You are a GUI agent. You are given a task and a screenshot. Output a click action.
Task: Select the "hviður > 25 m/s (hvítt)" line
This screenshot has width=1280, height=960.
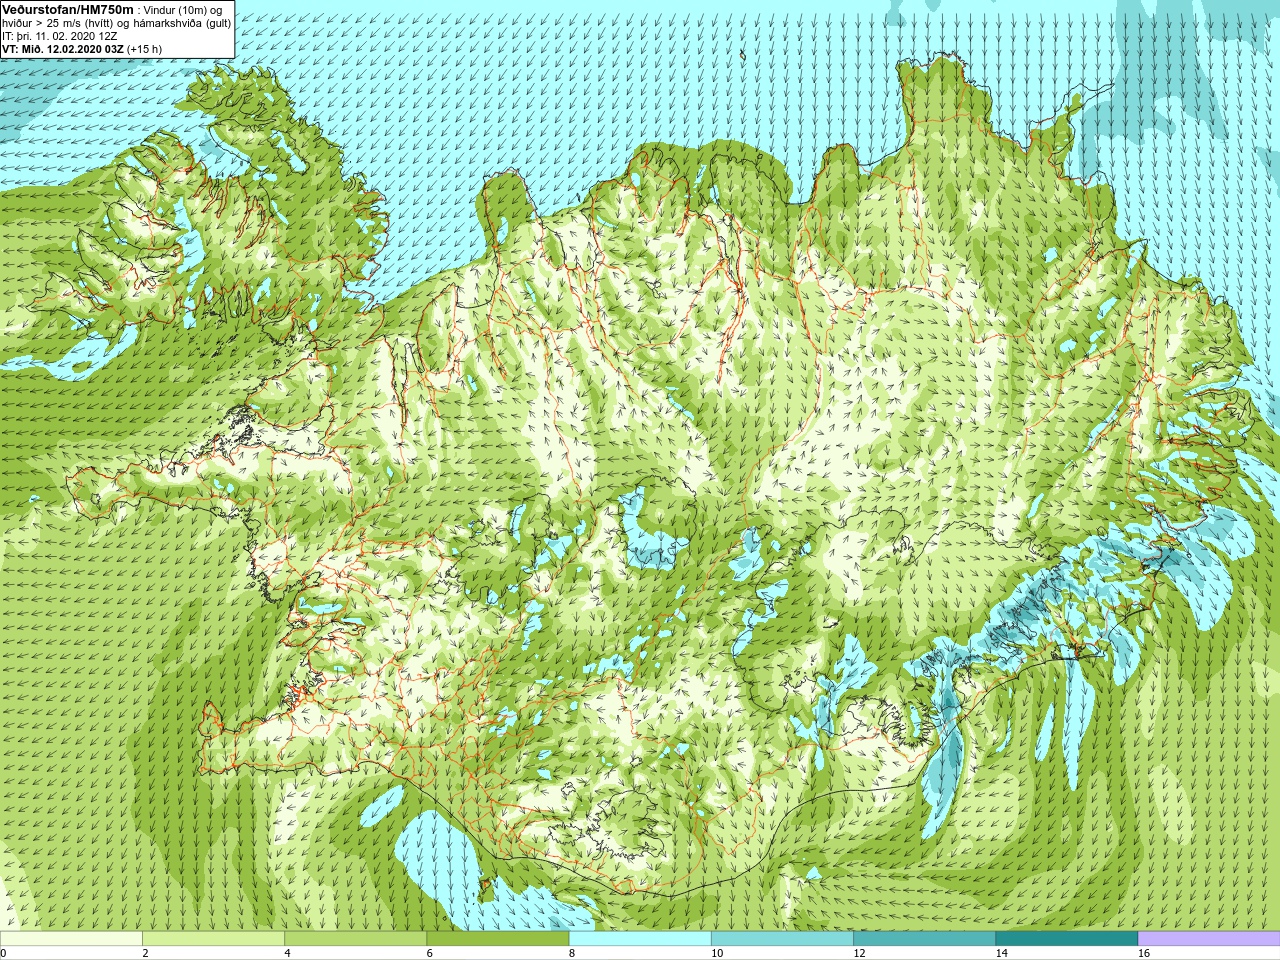(x=116, y=23)
